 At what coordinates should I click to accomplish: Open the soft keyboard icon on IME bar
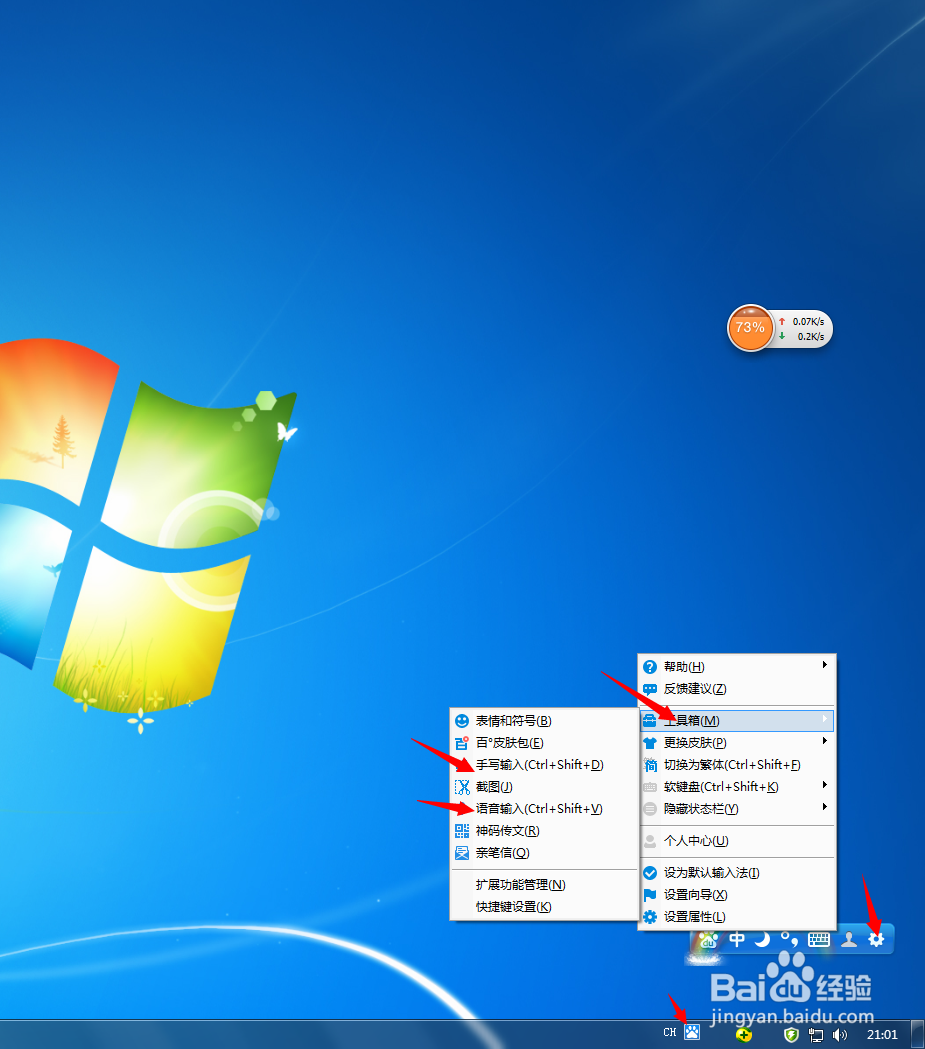(819, 939)
